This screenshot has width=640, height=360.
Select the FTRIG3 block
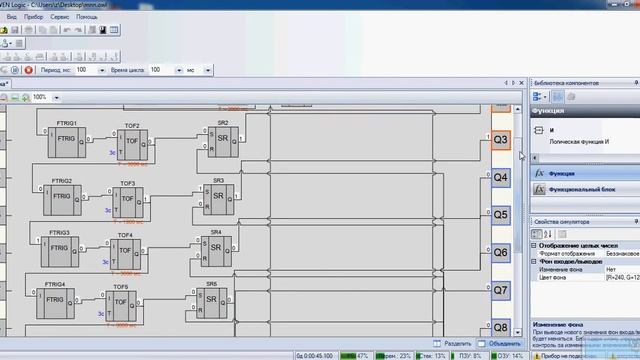coord(60,252)
